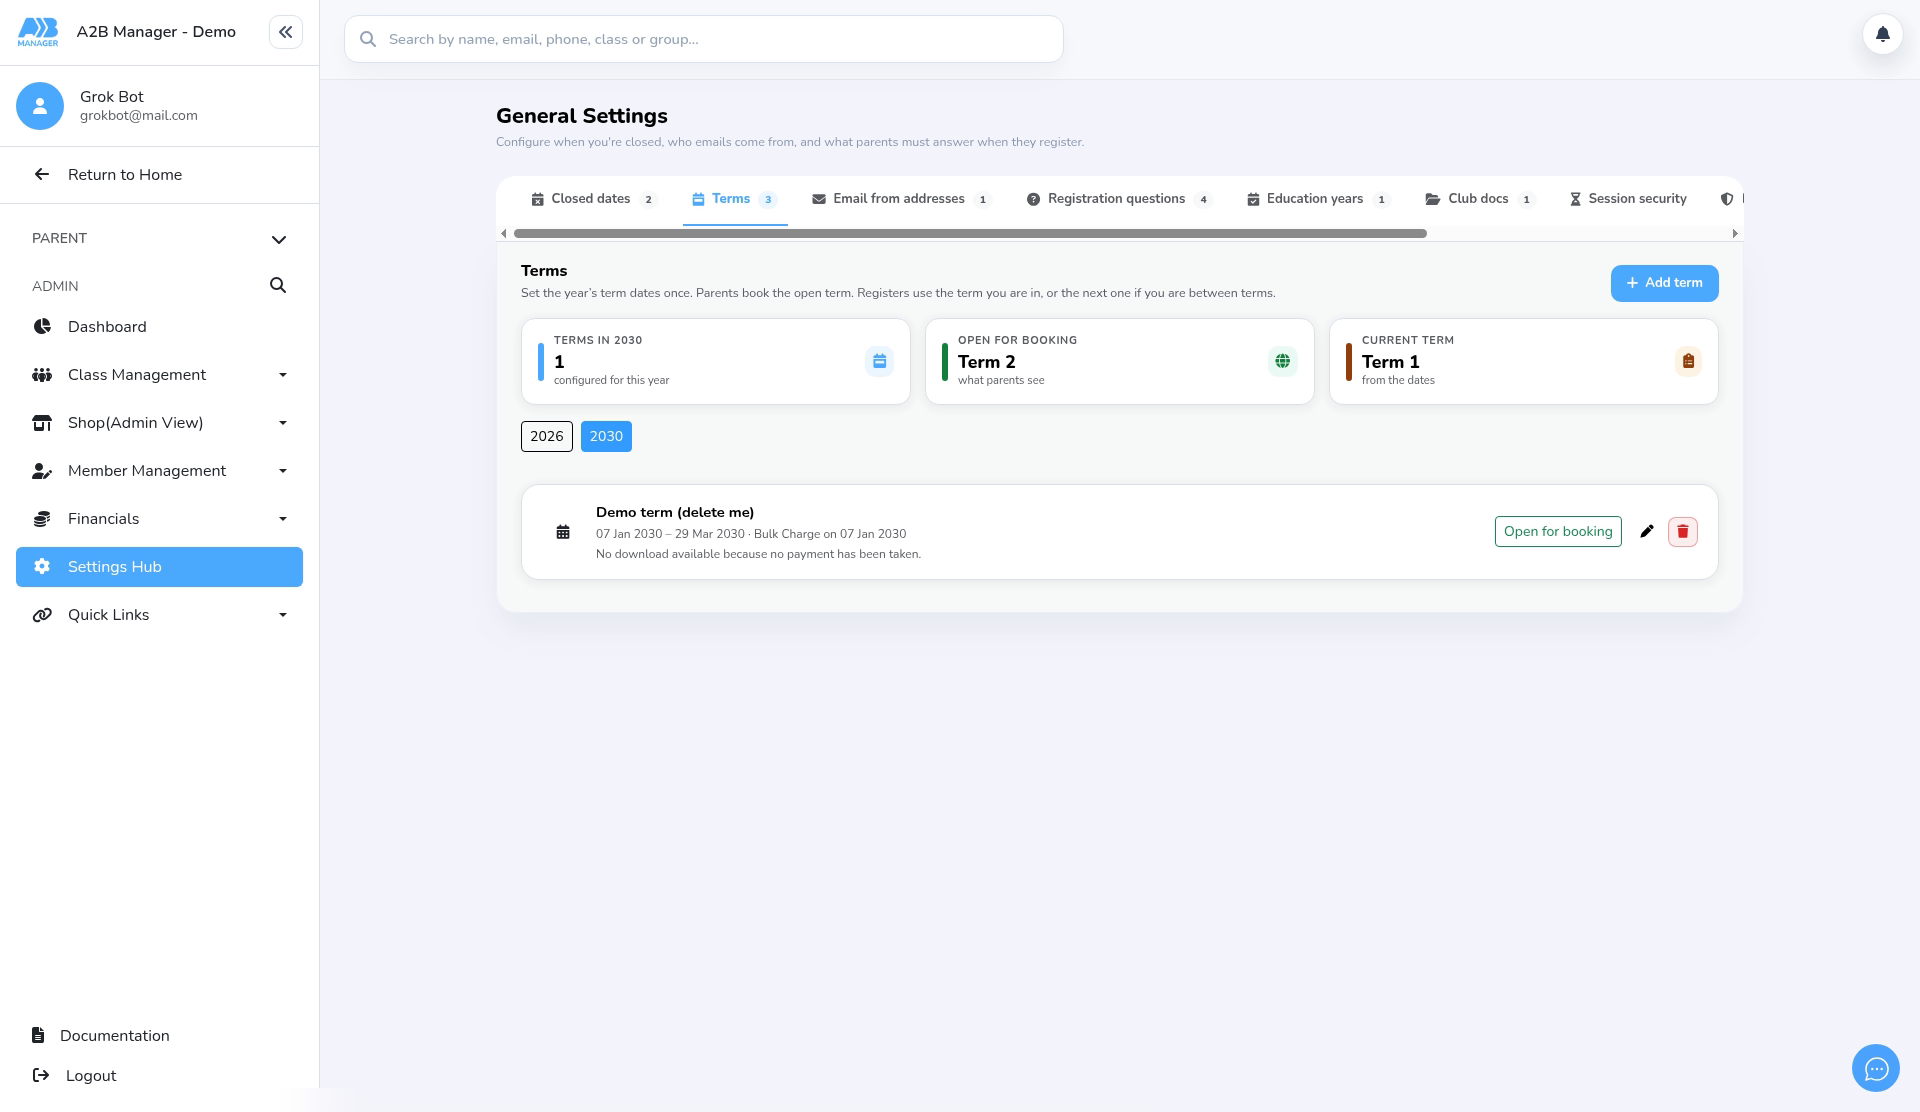Expand Class Management submenu arrow
This screenshot has width=1920, height=1112.
[282, 375]
